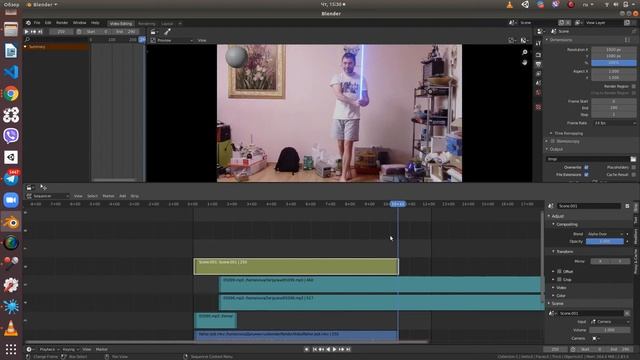Click the pan hand gizmo in preview
Image resolution: width=640 pixels, height=360 pixels.
[525, 62]
